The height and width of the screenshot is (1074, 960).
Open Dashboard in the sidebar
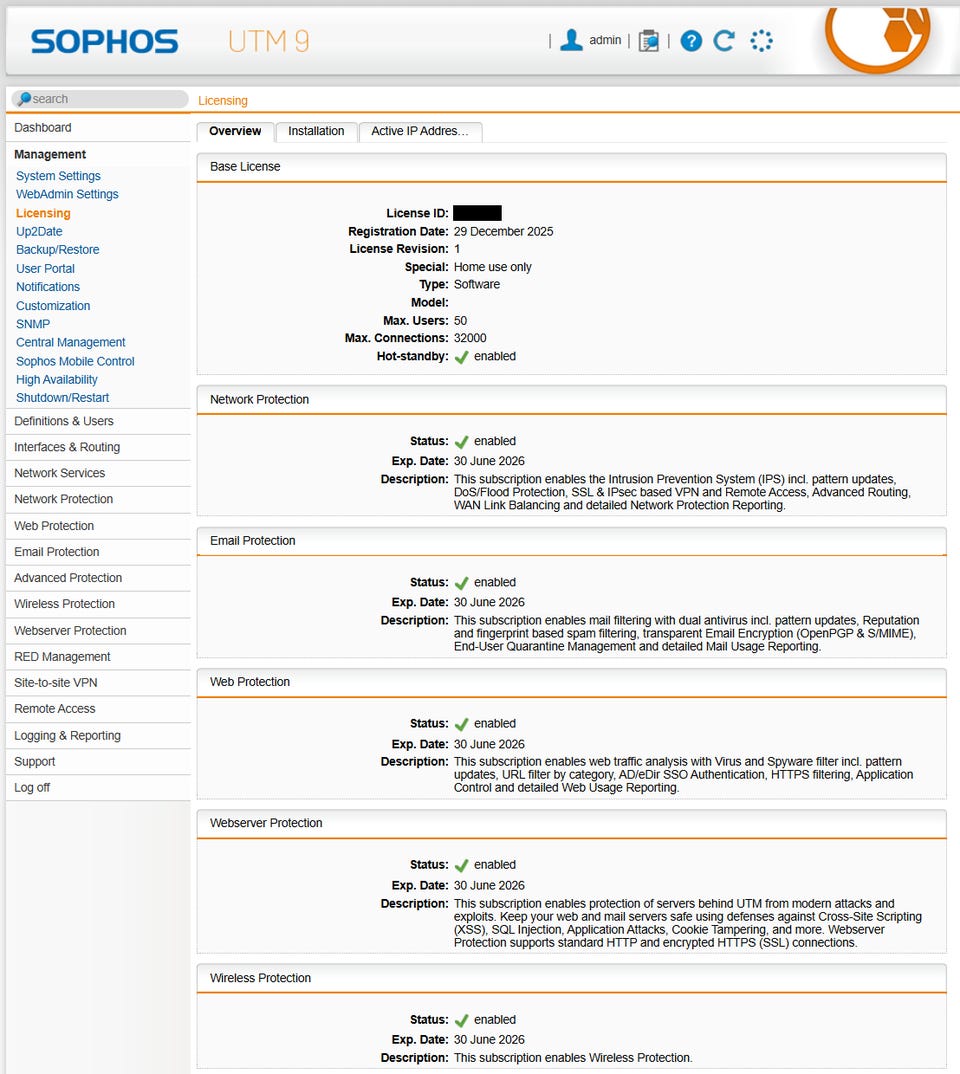pos(98,127)
